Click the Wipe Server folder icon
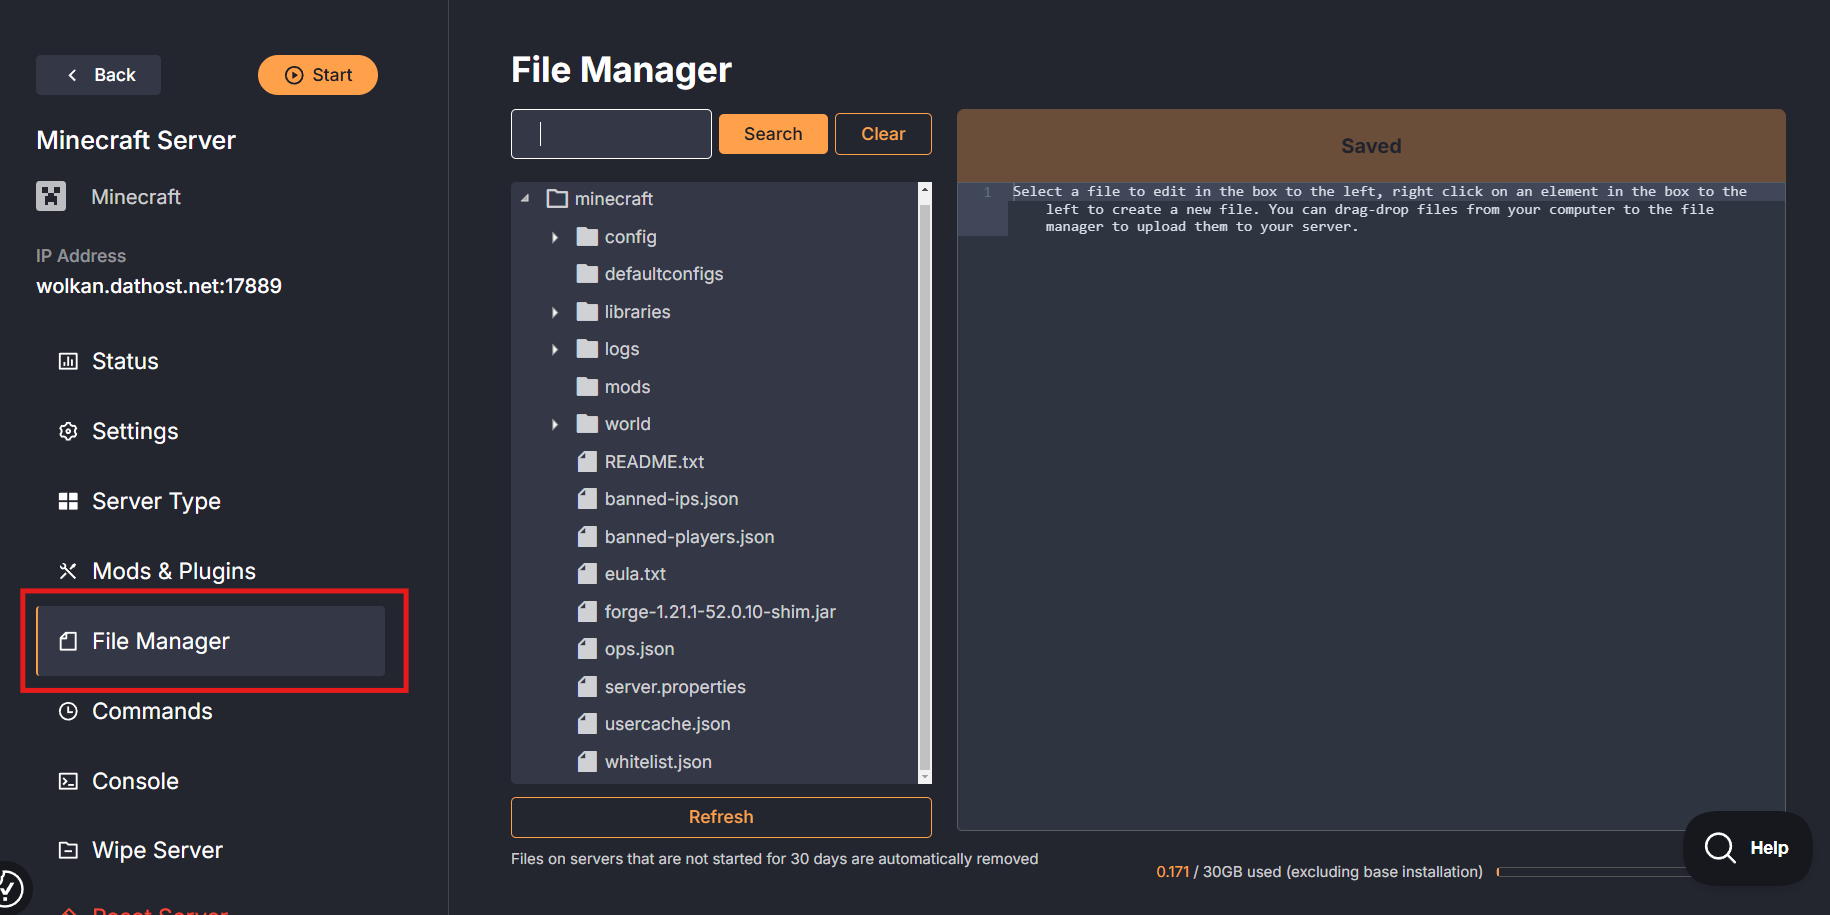 [x=68, y=850]
